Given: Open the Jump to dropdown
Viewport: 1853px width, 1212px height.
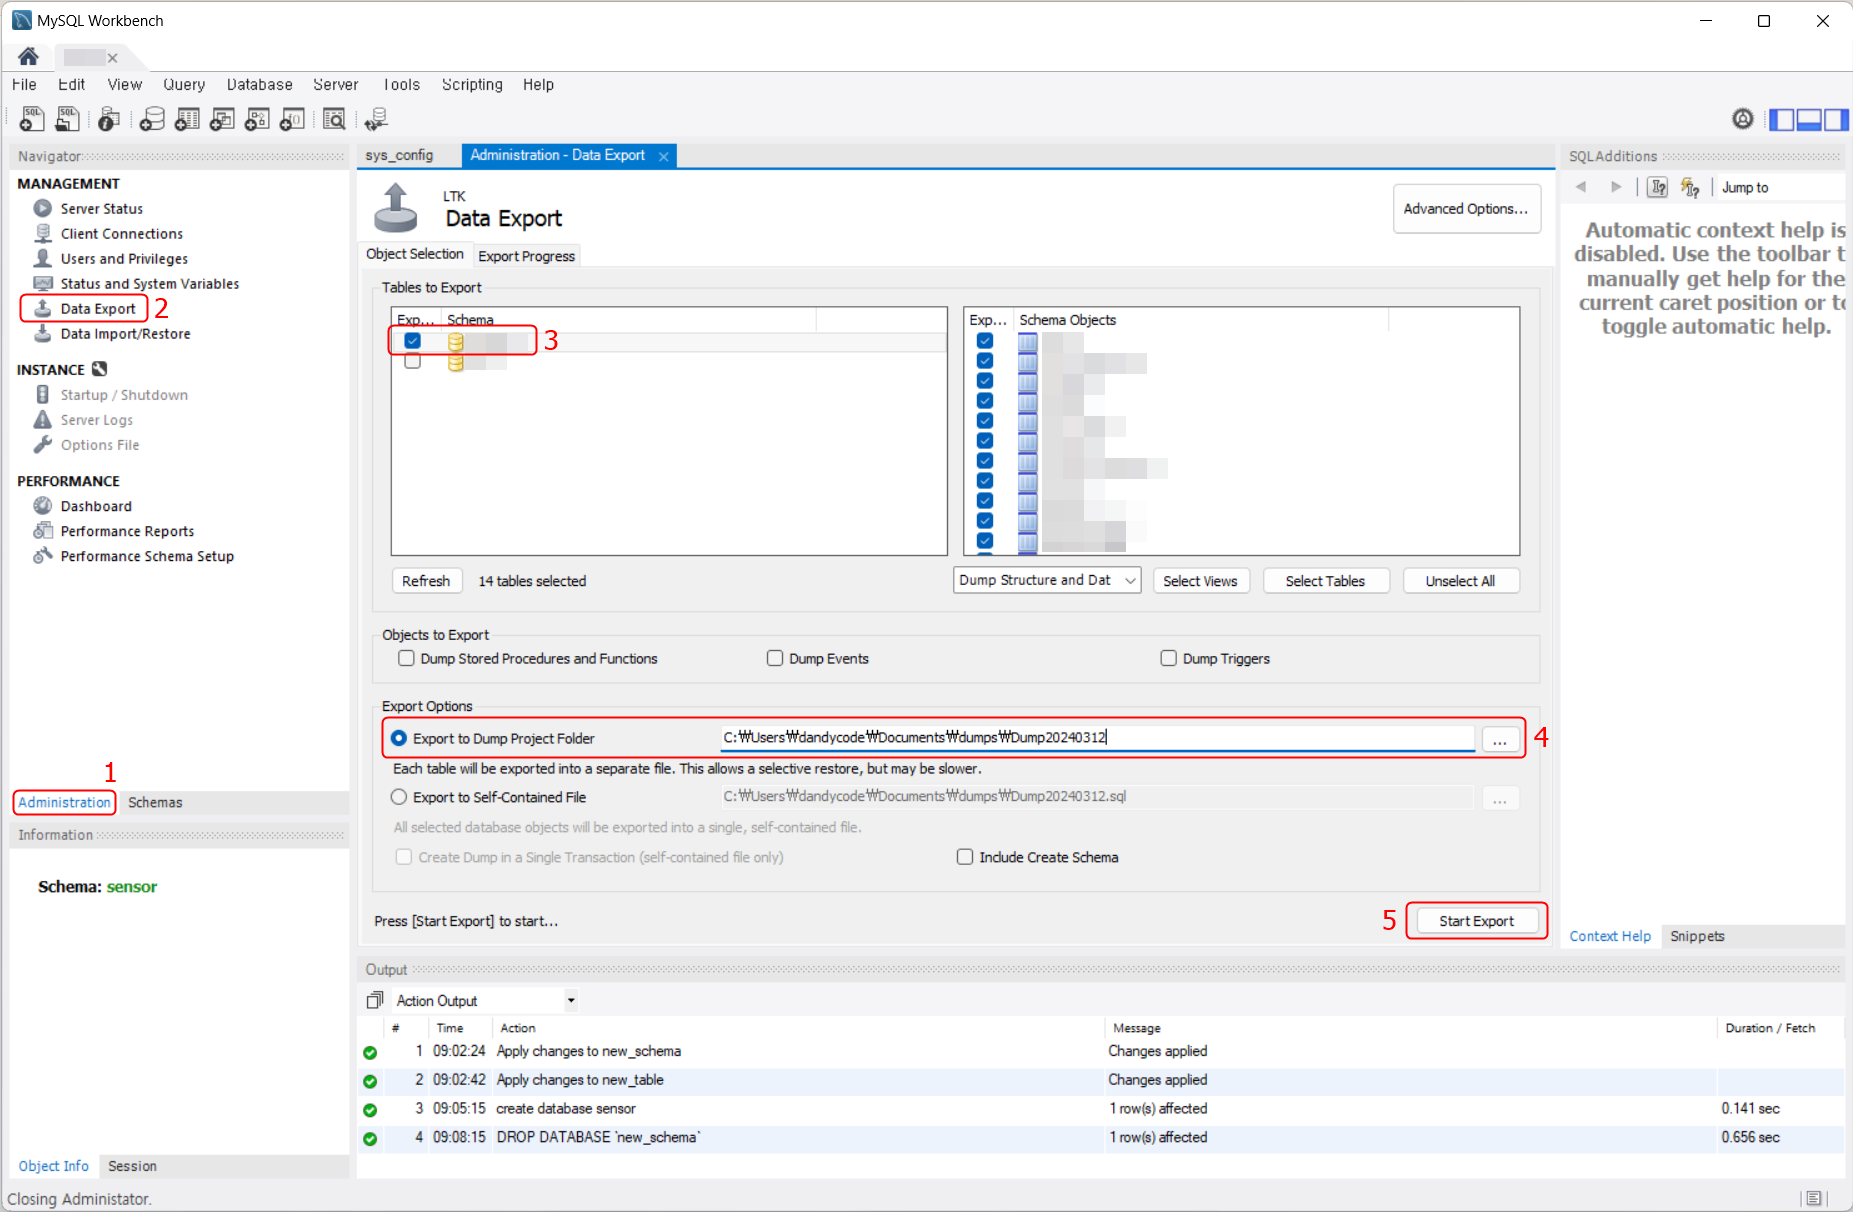Looking at the screenshot, I should [x=1779, y=187].
